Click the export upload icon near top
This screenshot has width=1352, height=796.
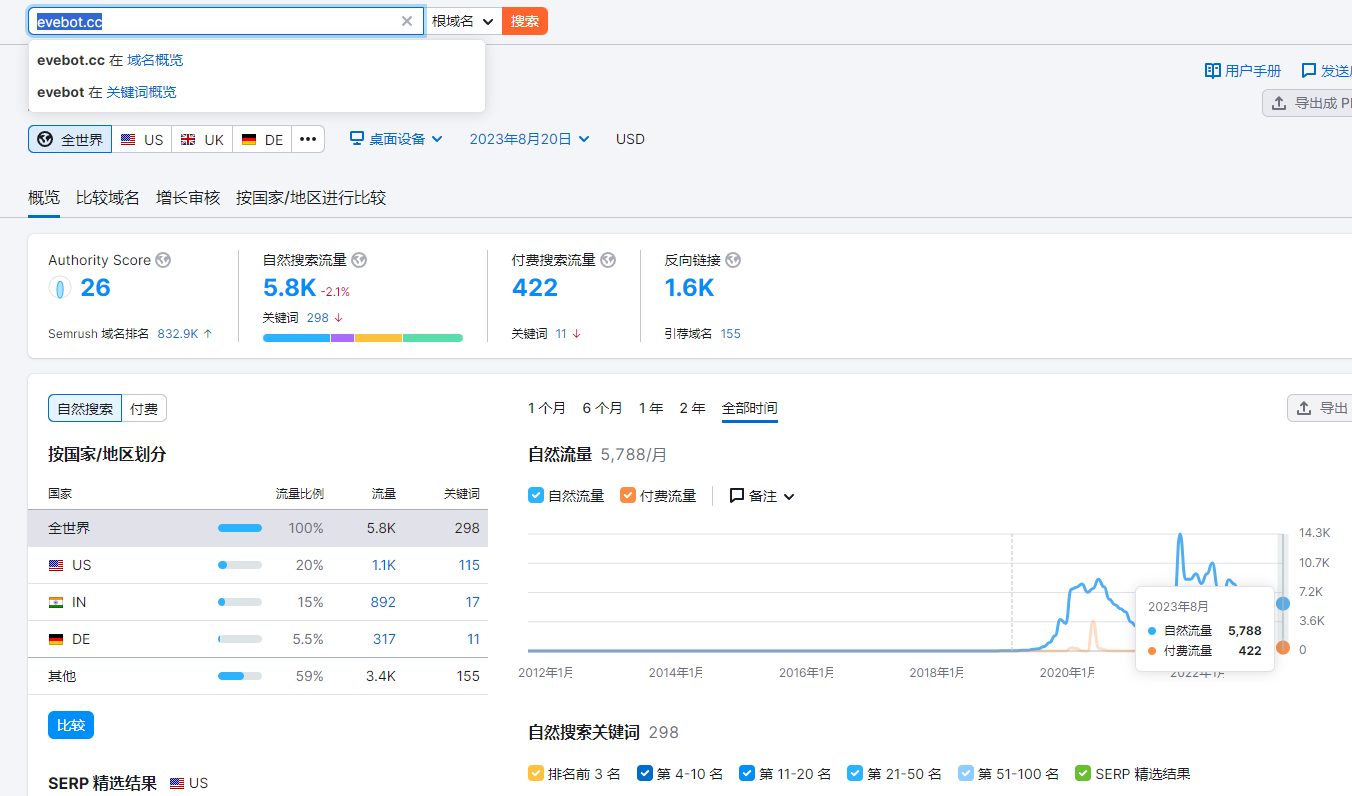(x=1279, y=103)
